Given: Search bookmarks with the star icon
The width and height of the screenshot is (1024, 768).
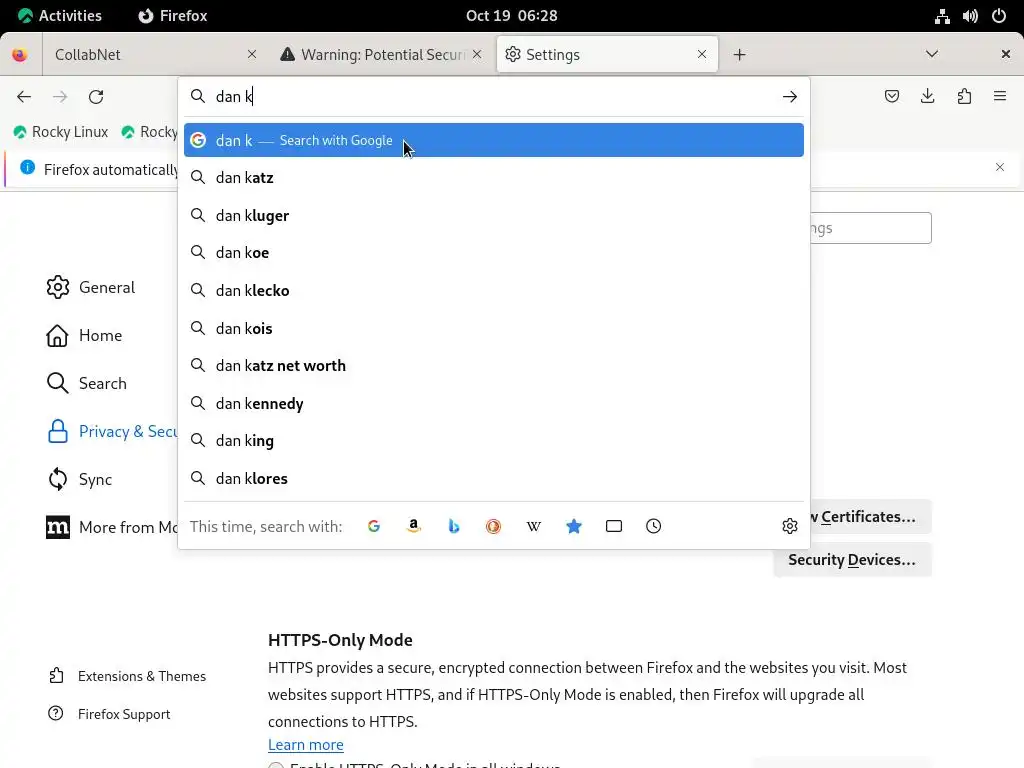Looking at the screenshot, I should 574,526.
